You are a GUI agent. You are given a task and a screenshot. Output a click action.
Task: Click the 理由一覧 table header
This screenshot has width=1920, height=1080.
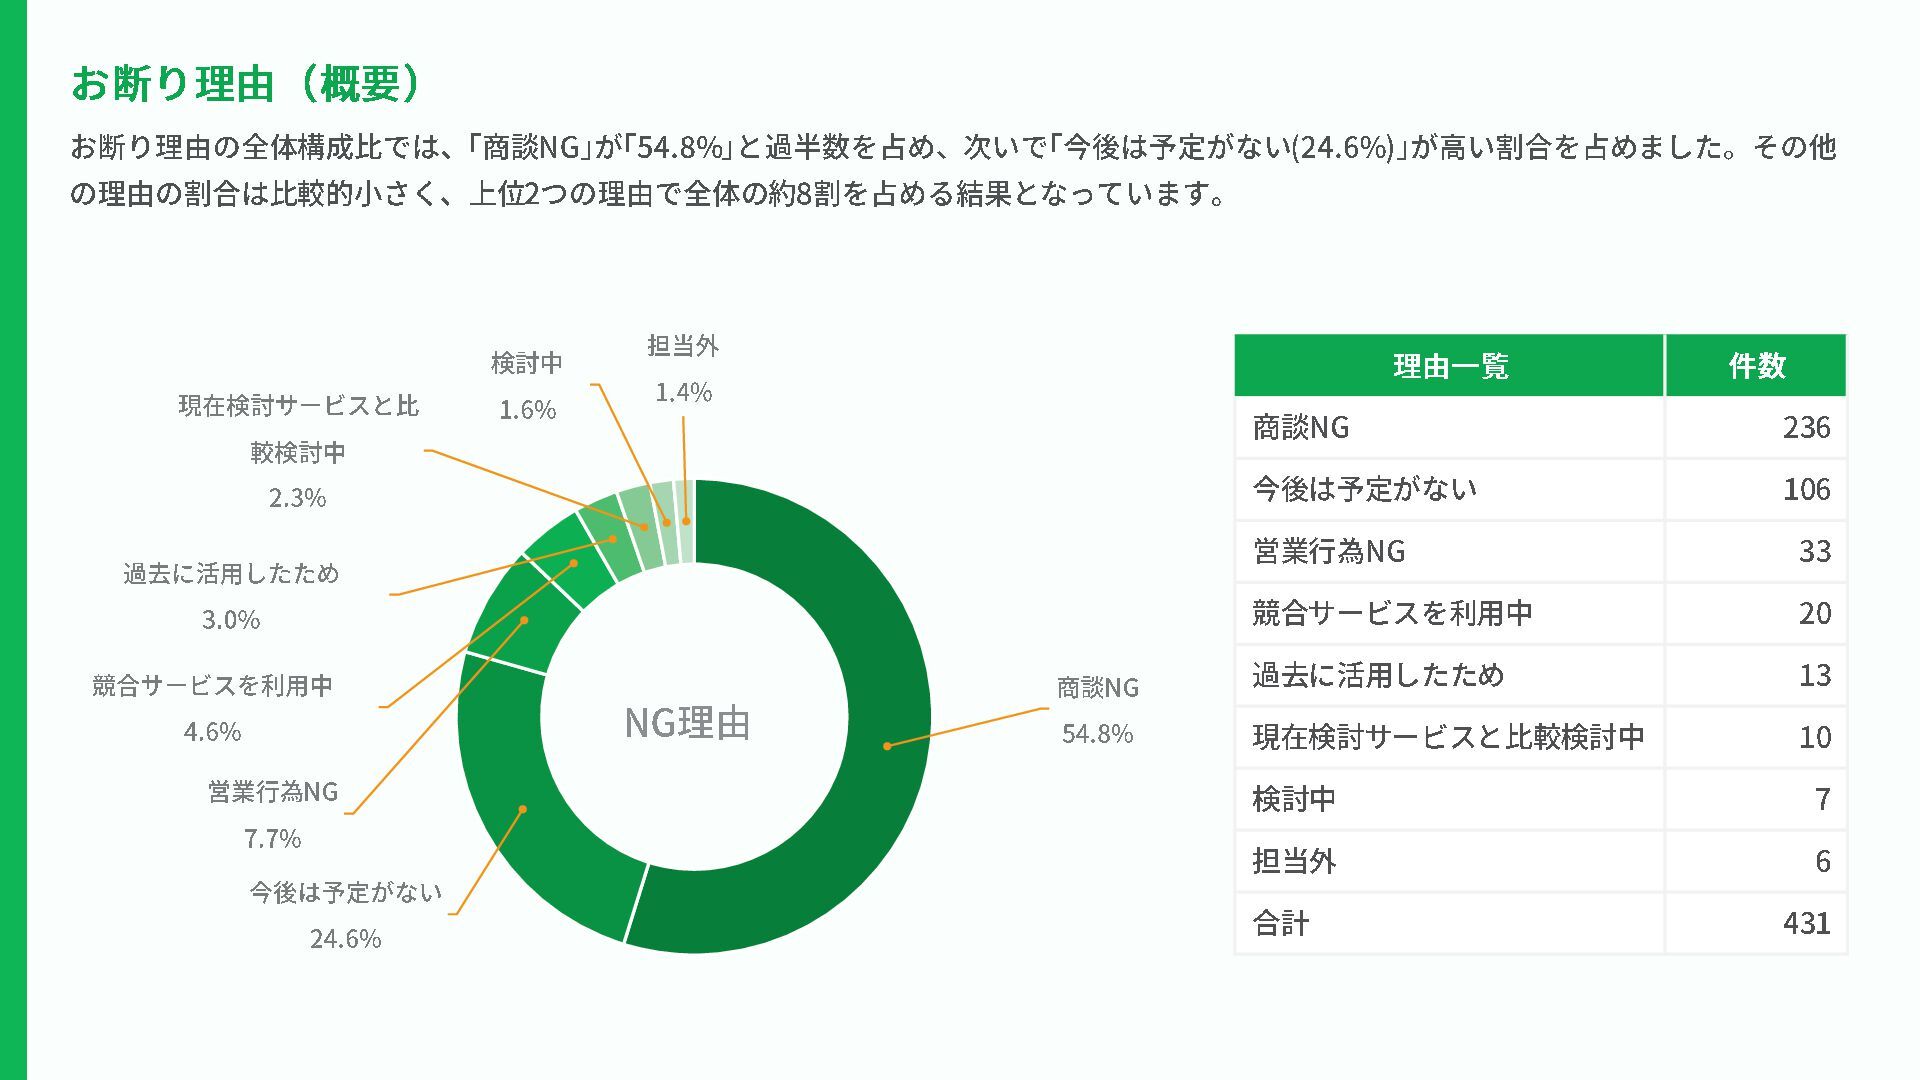point(1449,366)
